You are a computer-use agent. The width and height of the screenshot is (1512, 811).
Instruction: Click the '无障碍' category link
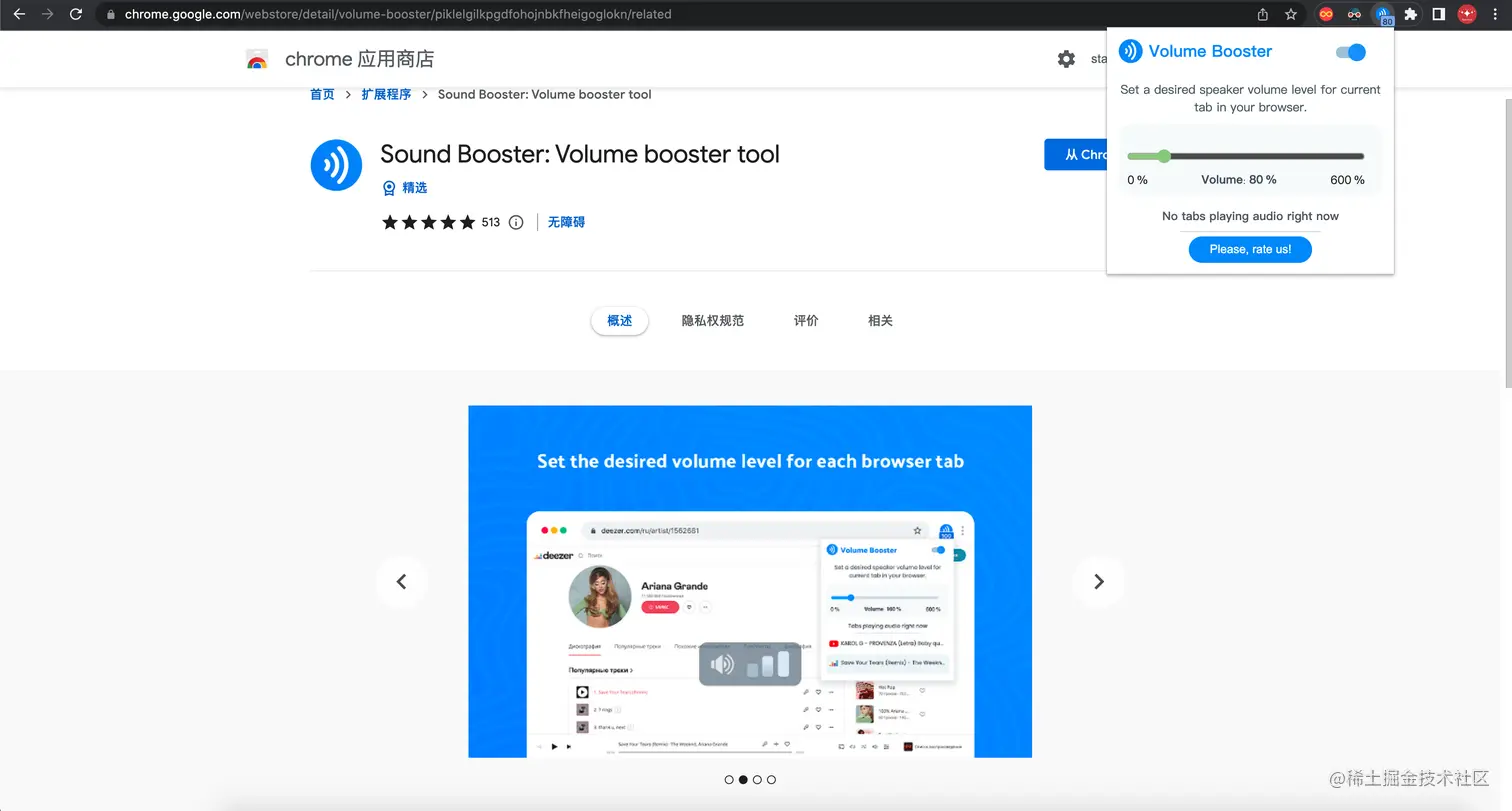pos(566,222)
